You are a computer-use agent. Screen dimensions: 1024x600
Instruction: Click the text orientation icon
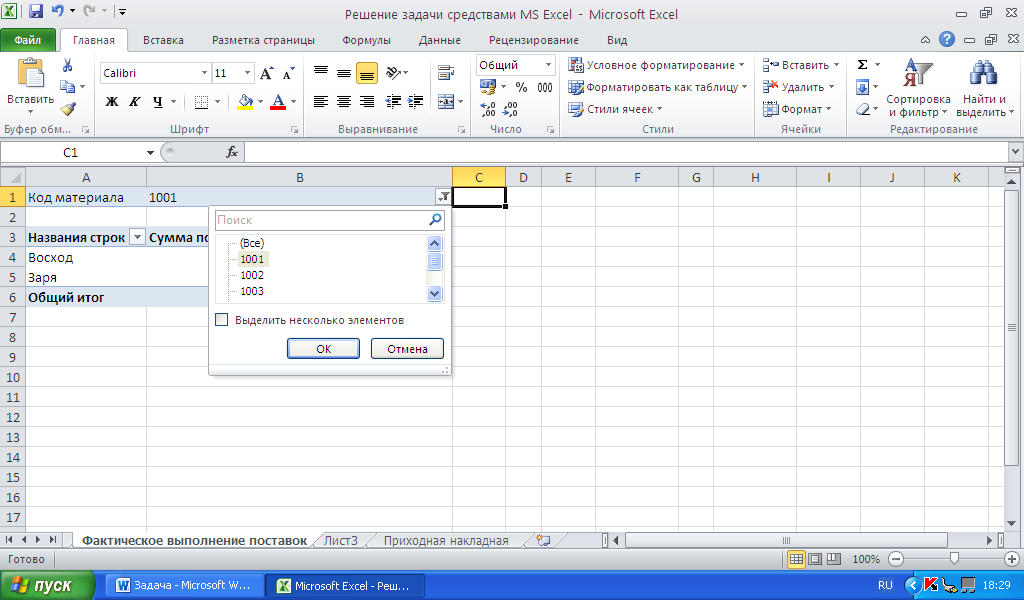pyautogui.click(x=394, y=72)
